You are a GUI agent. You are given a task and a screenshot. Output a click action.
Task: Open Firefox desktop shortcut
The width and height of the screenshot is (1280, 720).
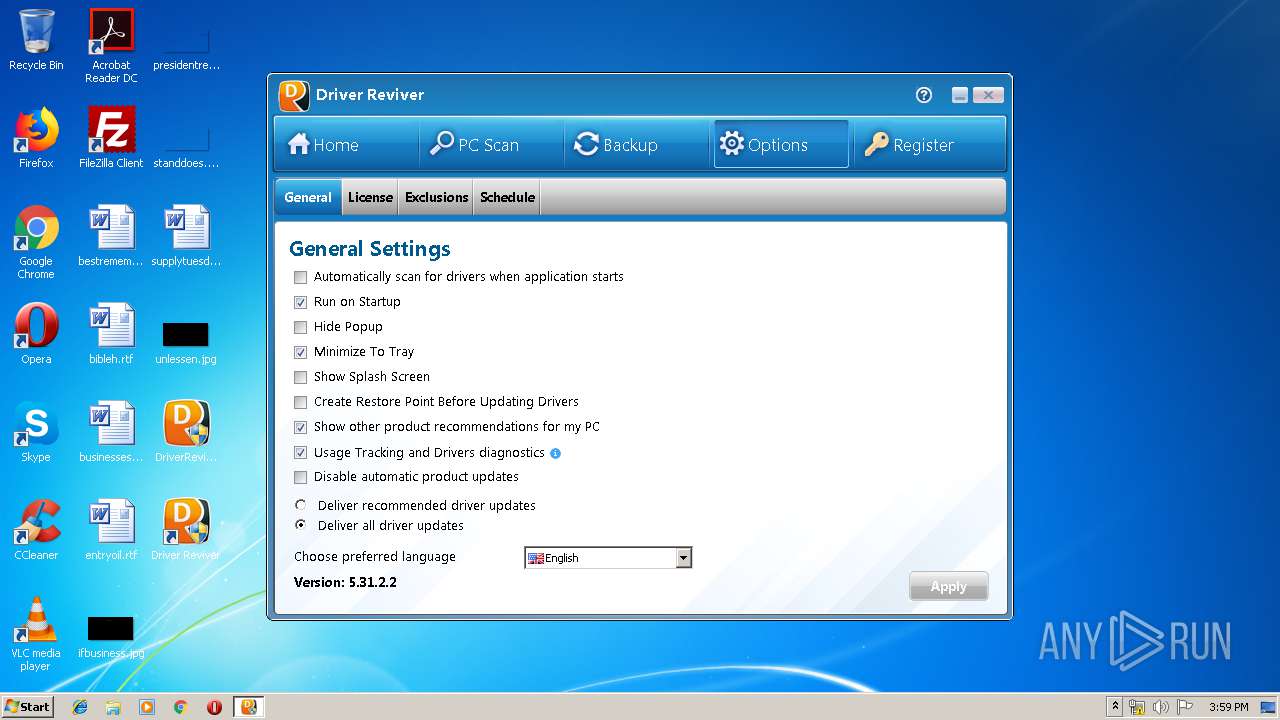[x=36, y=138]
